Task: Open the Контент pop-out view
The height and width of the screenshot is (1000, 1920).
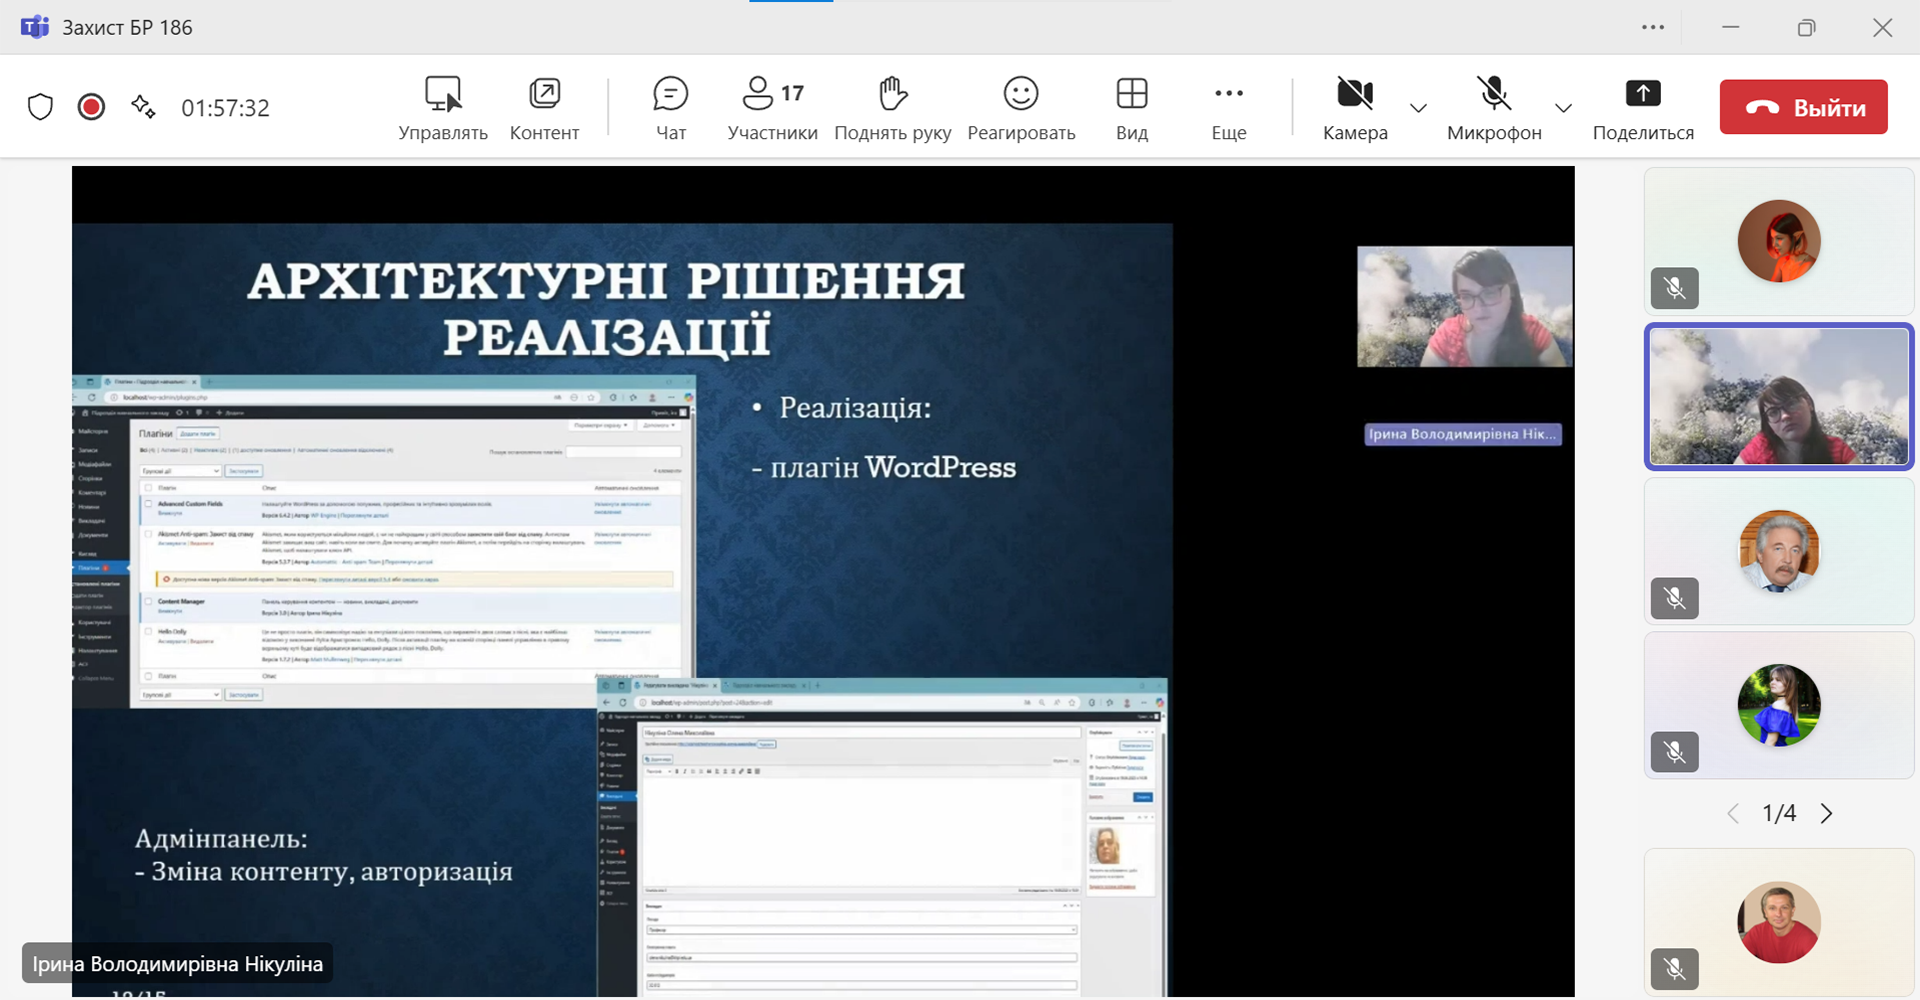Action: [544, 108]
